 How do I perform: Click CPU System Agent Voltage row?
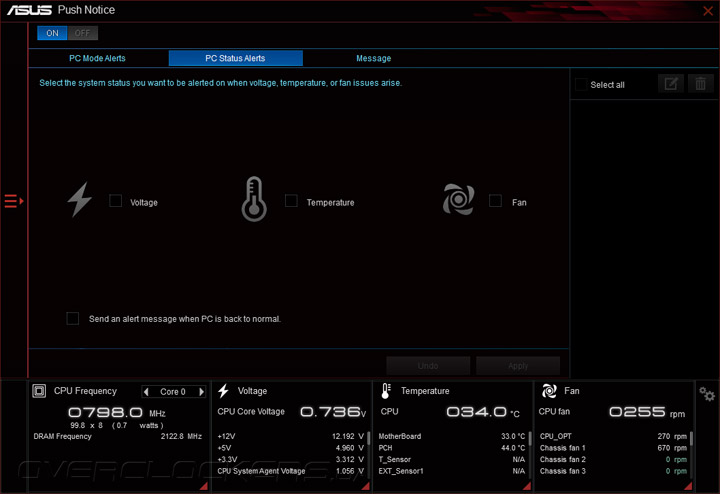(291, 471)
